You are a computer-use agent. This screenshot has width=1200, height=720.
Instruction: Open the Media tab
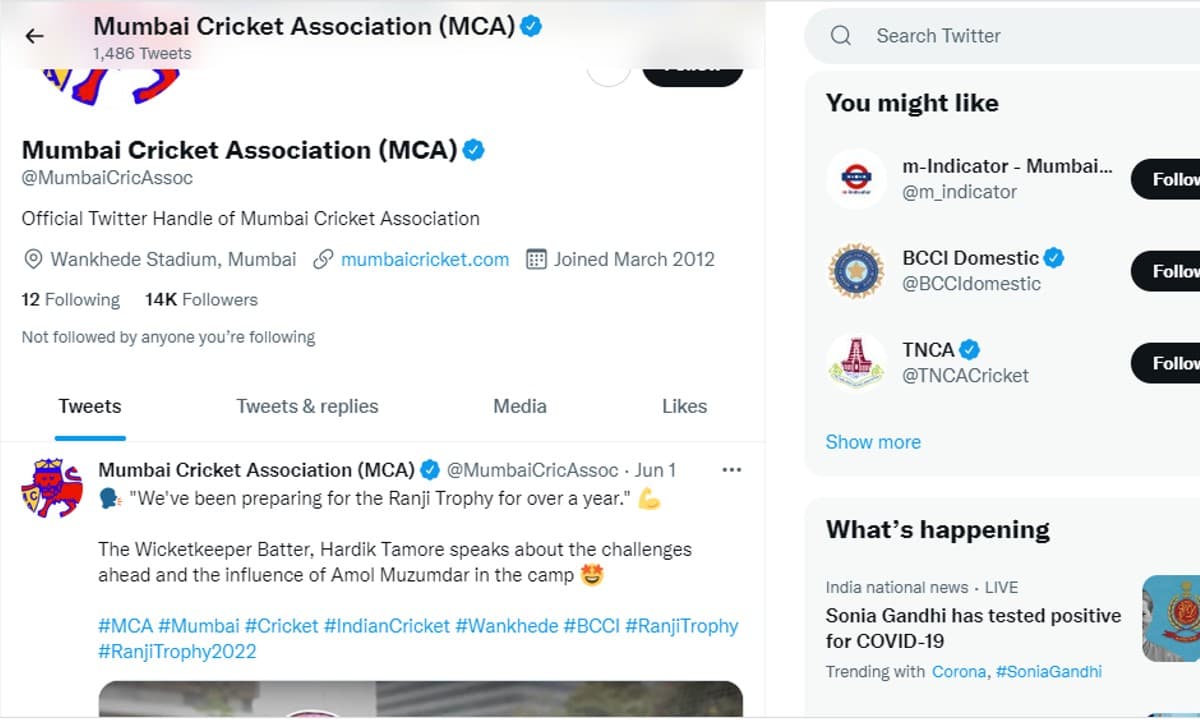coord(520,406)
